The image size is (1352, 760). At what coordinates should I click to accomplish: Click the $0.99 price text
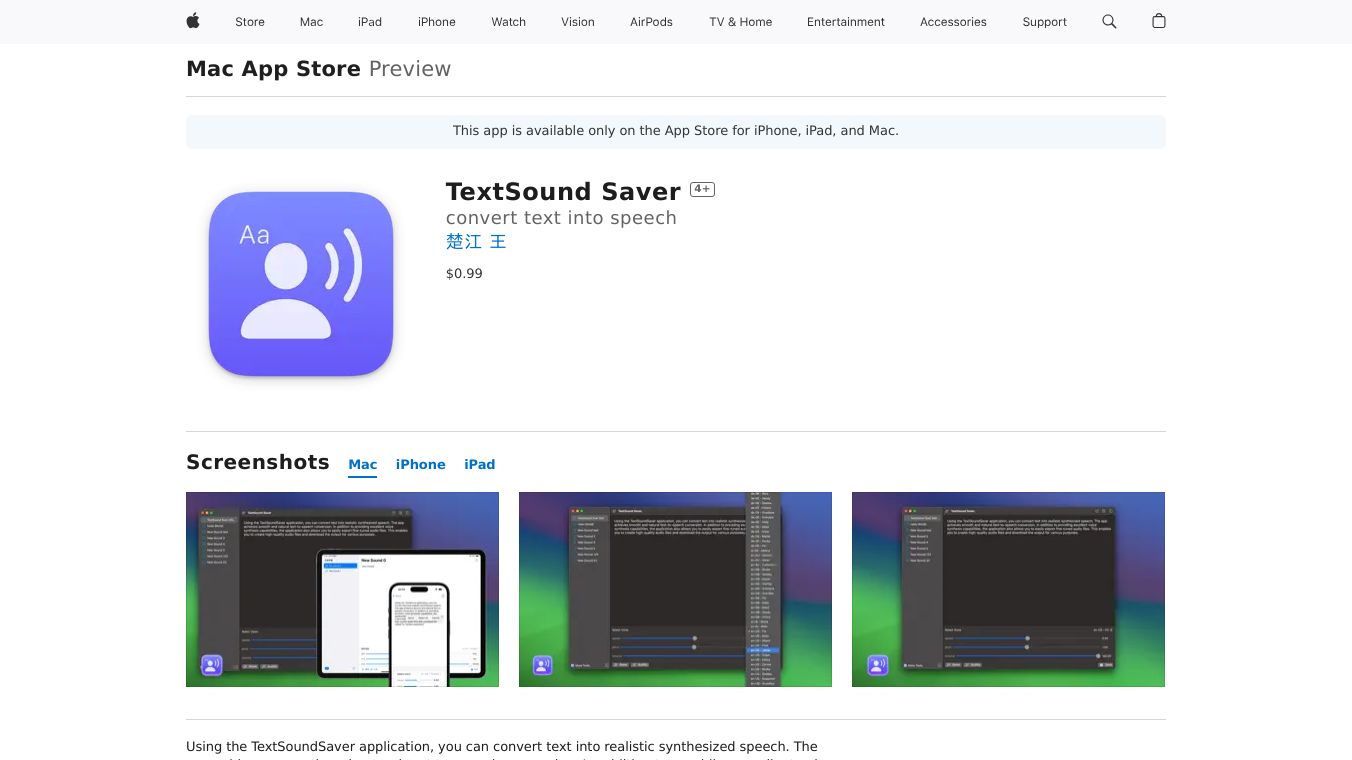point(464,274)
